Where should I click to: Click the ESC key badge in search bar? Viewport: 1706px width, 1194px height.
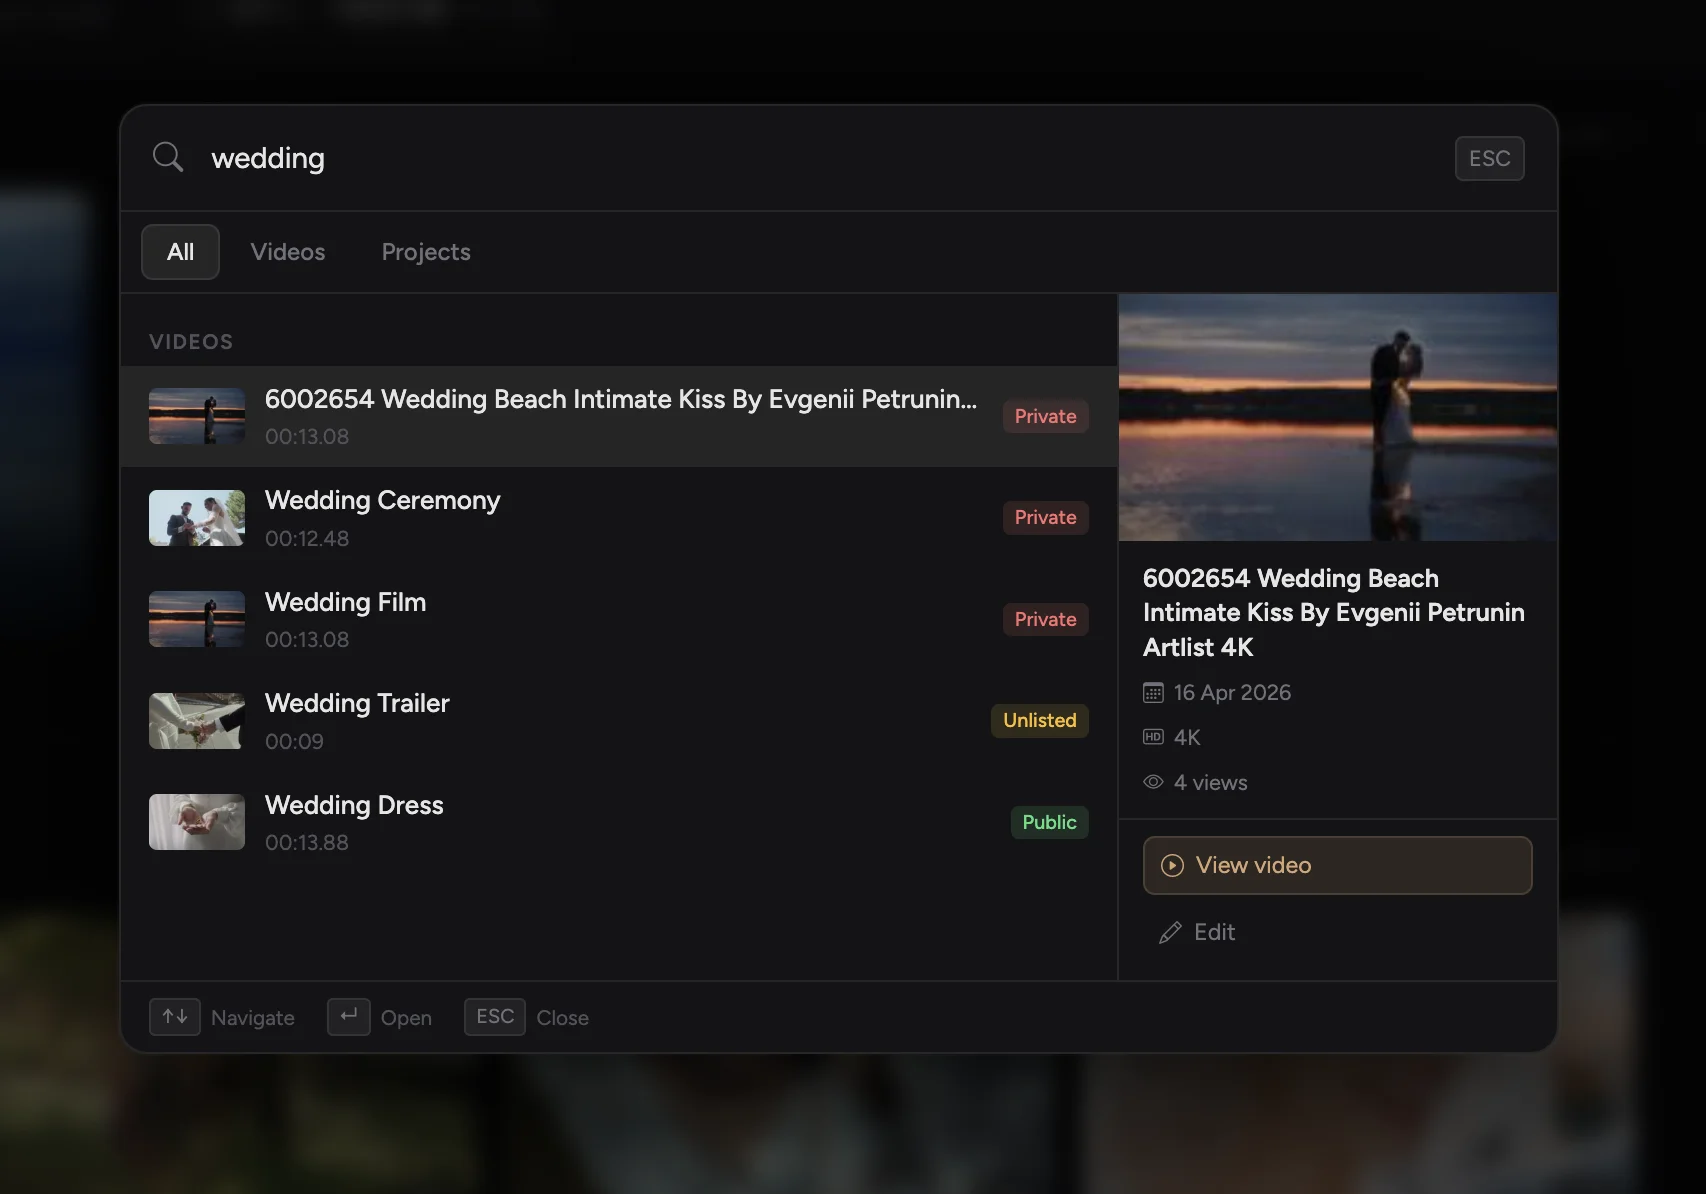pos(1489,158)
